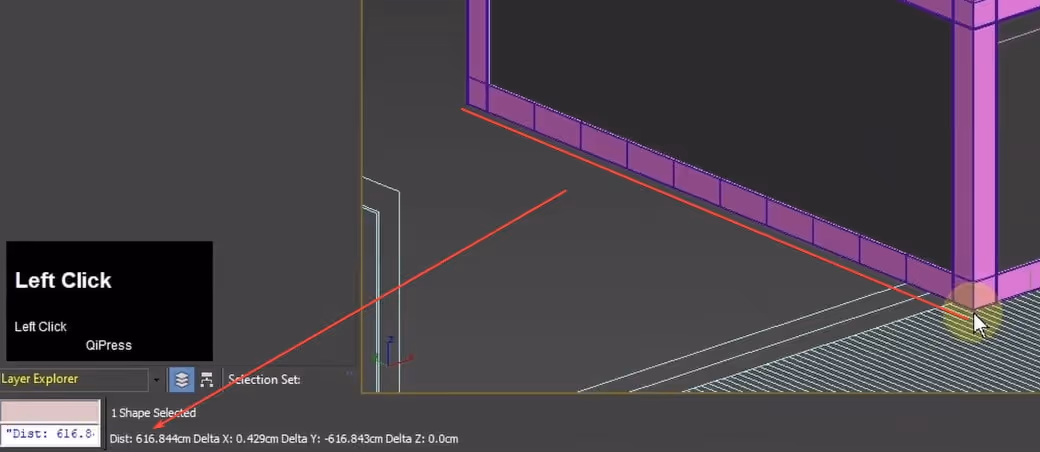The image size is (1040, 452).
Task: Toggle the highlighted layer stack icon
Action: (182, 380)
